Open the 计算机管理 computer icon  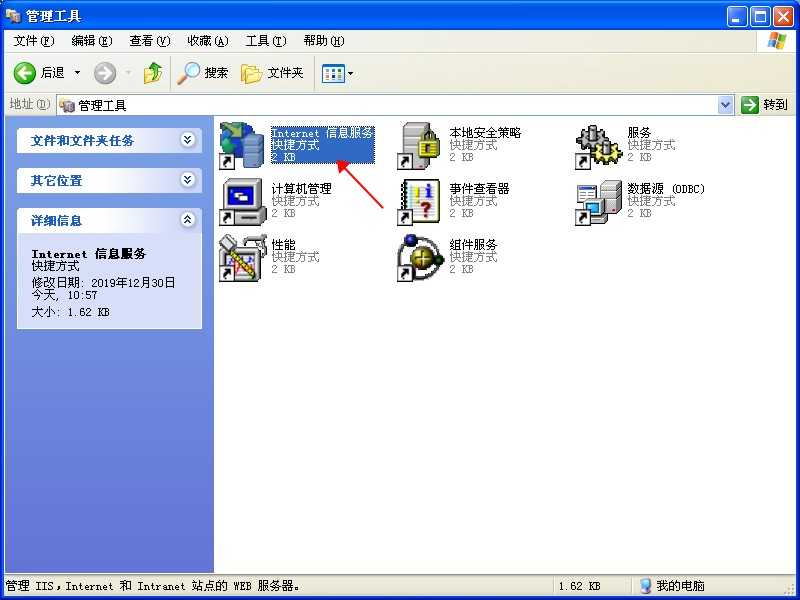point(242,202)
